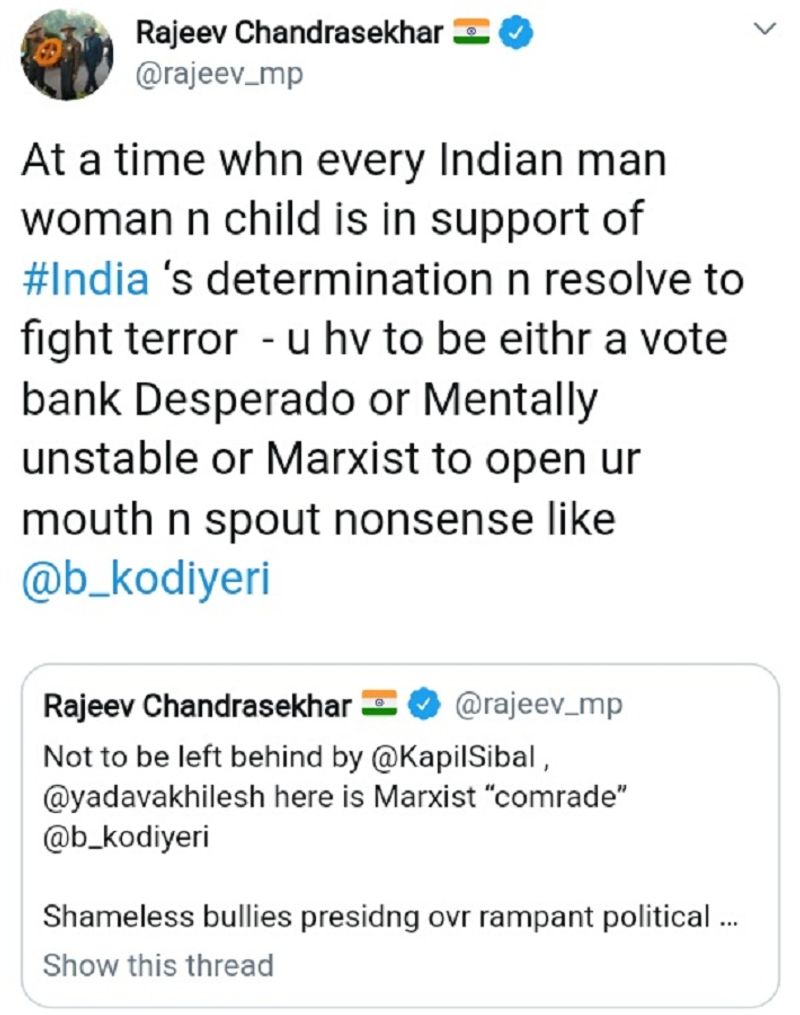This screenshot has height=1015, width=800.
Task: Open the tweet options chevron menu
Action: (x=764, y=31)
